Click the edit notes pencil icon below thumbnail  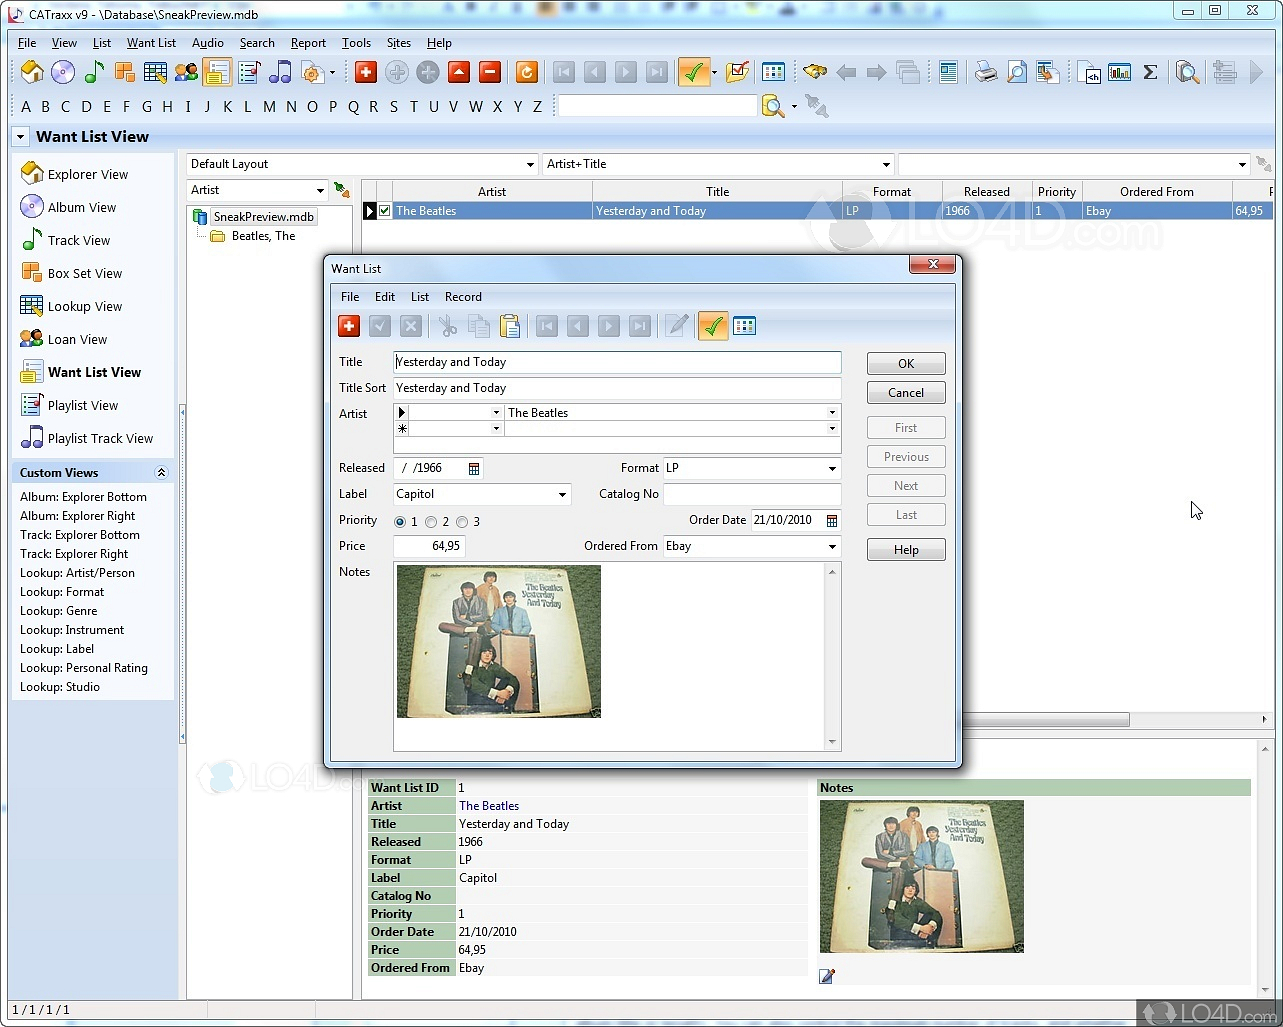pos(827,976)
